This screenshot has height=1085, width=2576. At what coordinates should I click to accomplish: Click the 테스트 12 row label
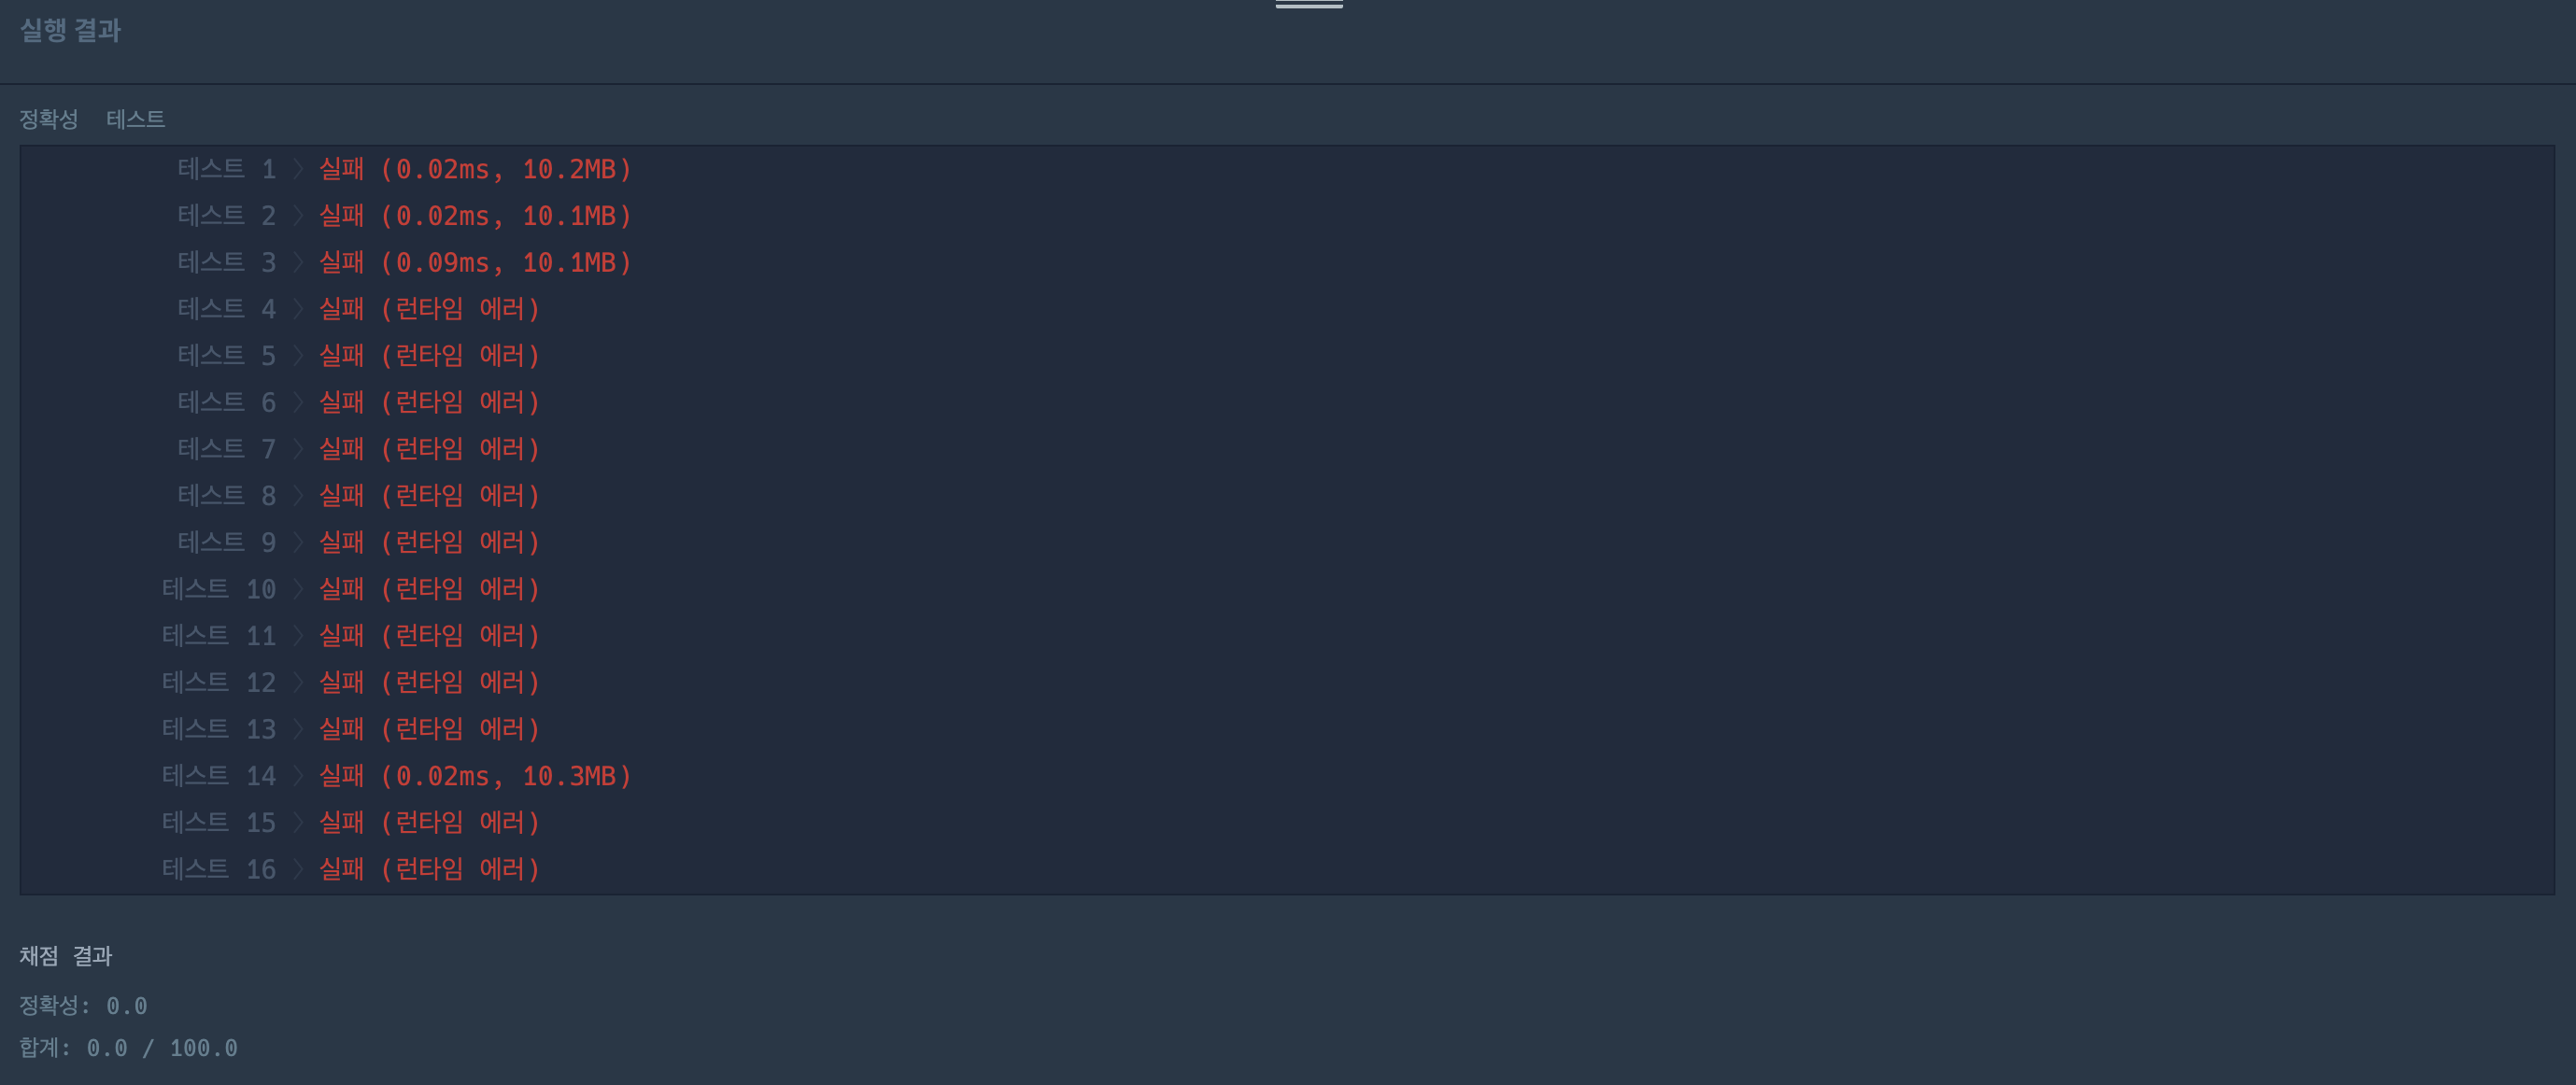click(218, 682)
